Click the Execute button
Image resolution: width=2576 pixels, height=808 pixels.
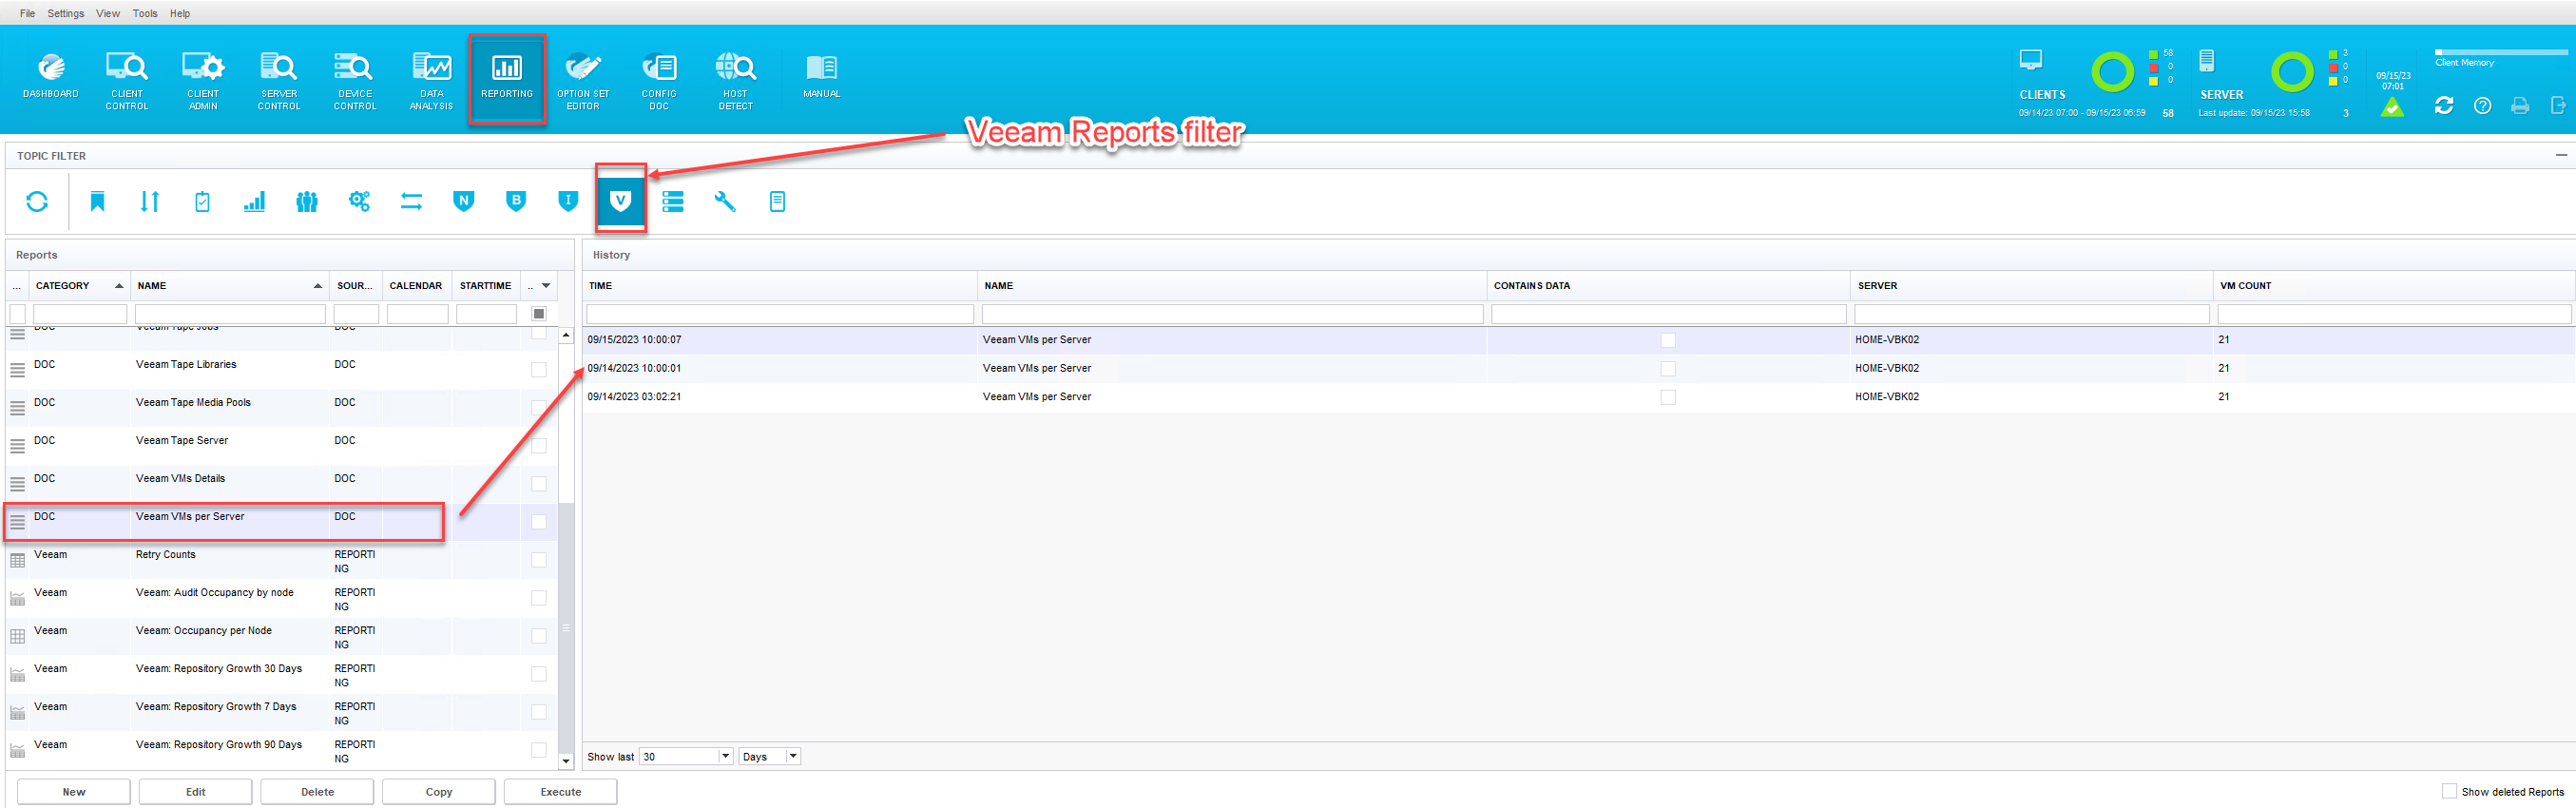click(560, 791)
